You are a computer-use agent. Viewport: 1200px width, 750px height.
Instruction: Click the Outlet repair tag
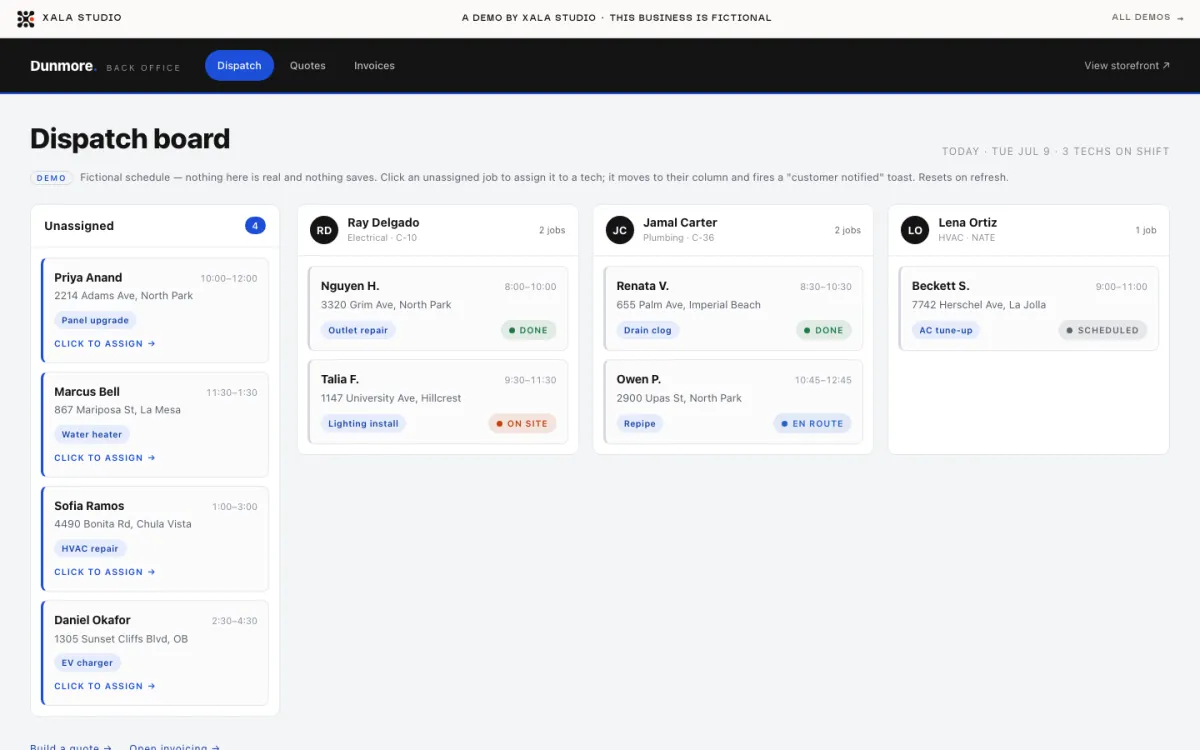[x=358, y=330]
